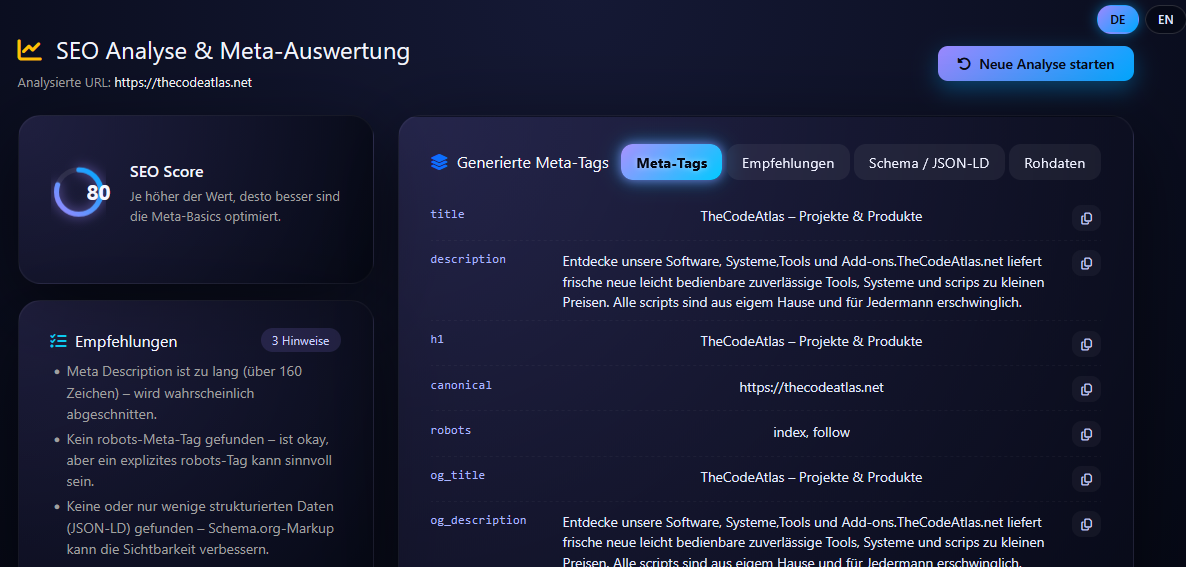The height and width of the screenshot is (567, 1186).
Task: Click the Empfehlungen card heading
Action: (x=126, y=342)
